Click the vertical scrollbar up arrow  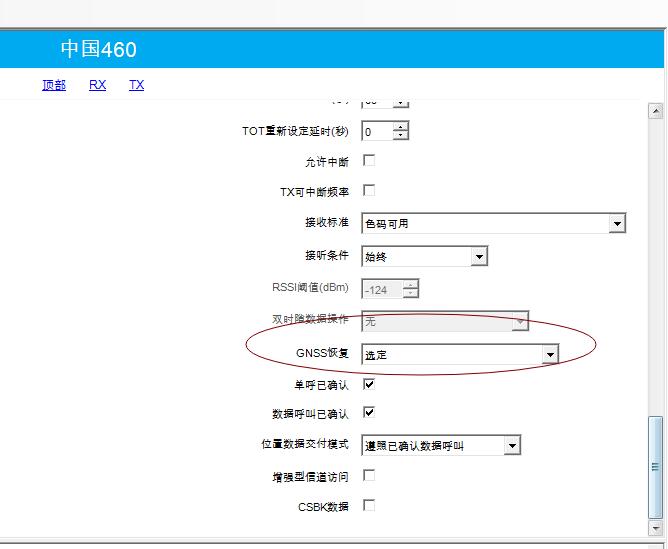[656, 110]
